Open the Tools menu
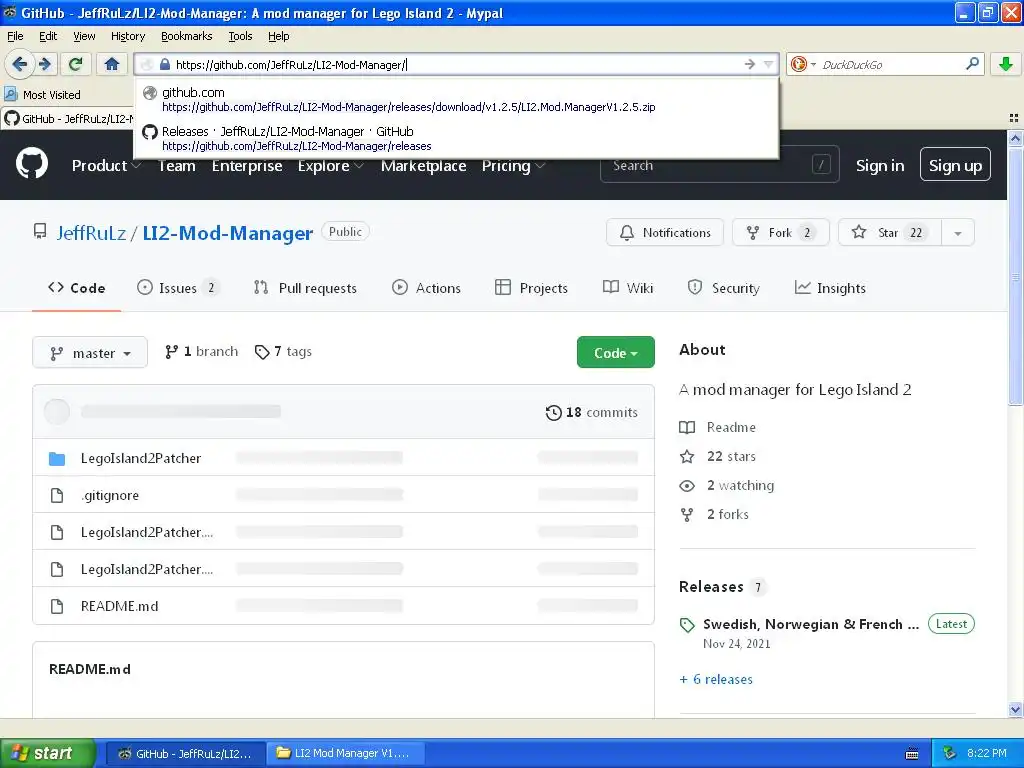The image size is (1024, 768). pyautogui.click(x=240, y=36)
